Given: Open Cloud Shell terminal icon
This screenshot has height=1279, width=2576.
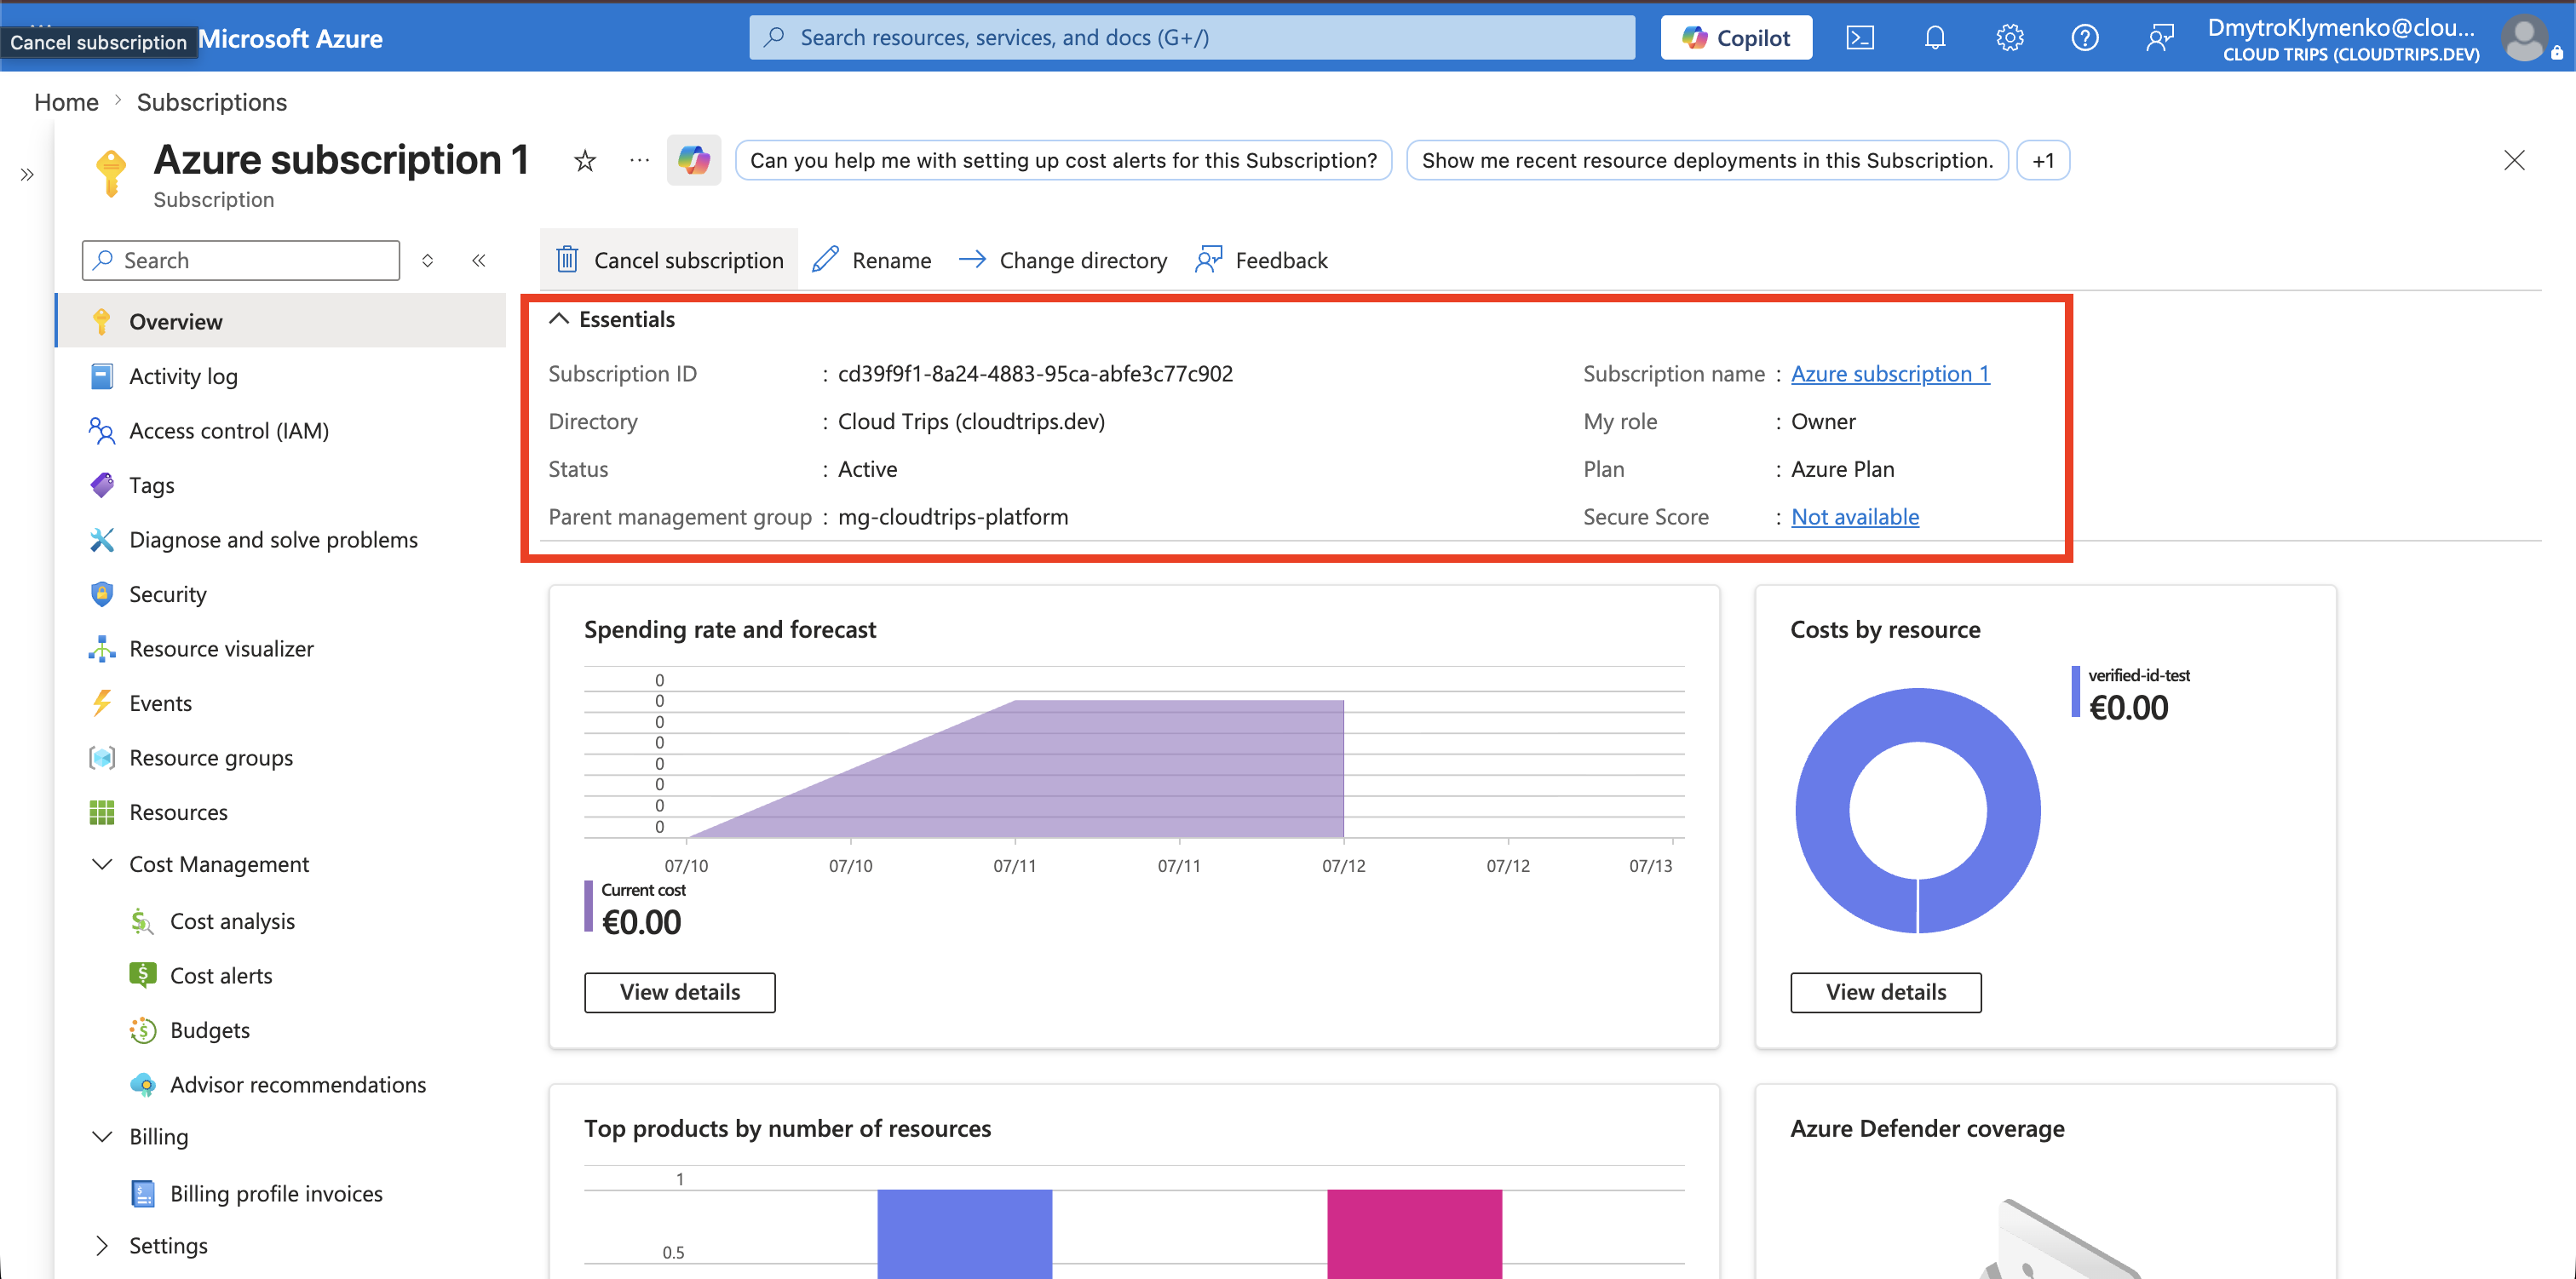Looking at the screenshot, I should (1859, 38).
